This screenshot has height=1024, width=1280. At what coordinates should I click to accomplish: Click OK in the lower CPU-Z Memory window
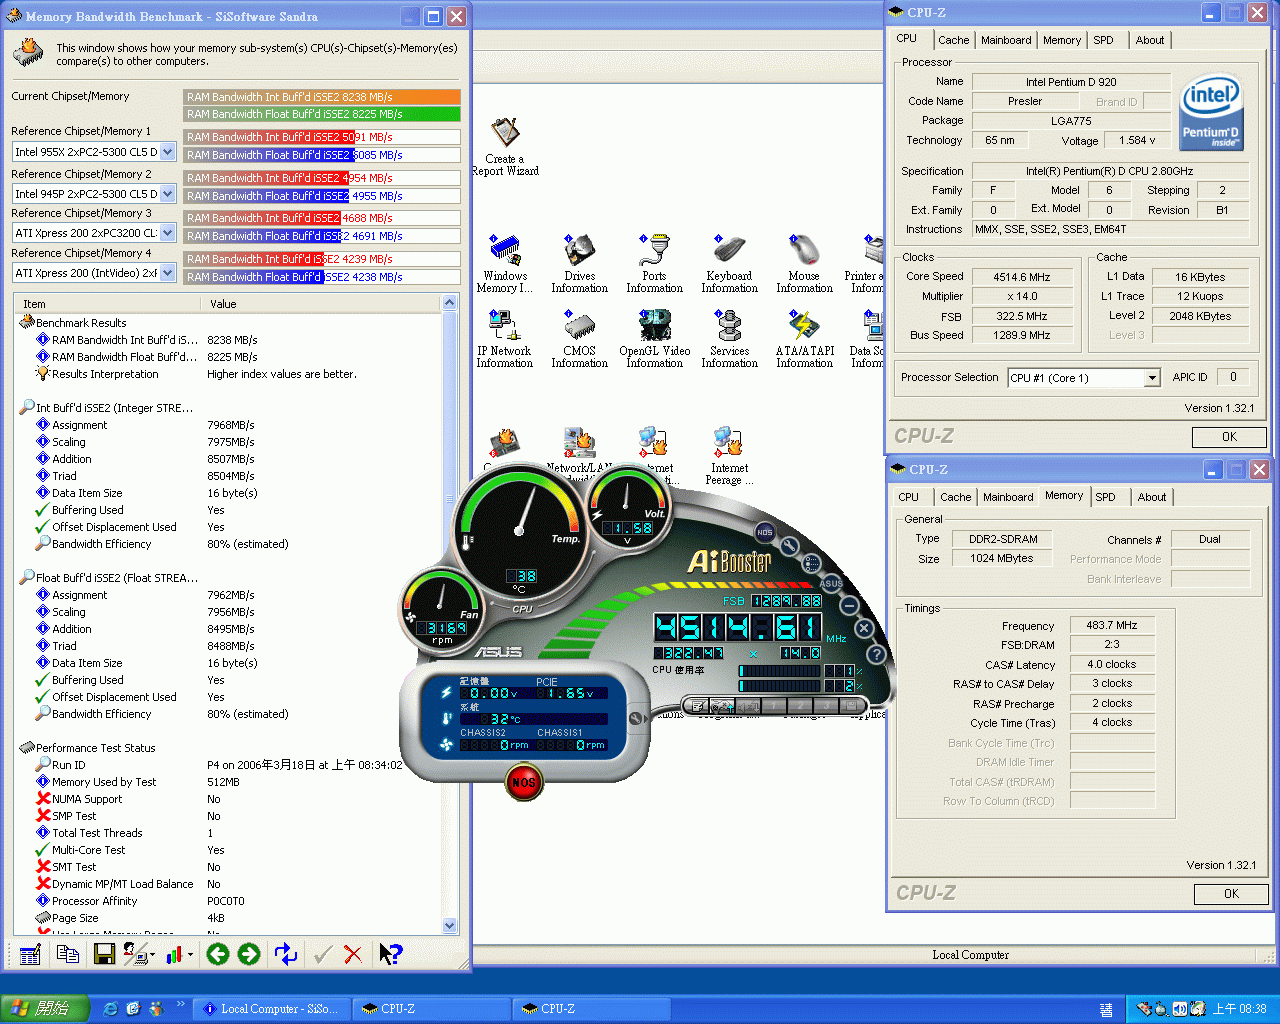[x=1231, y=894]
